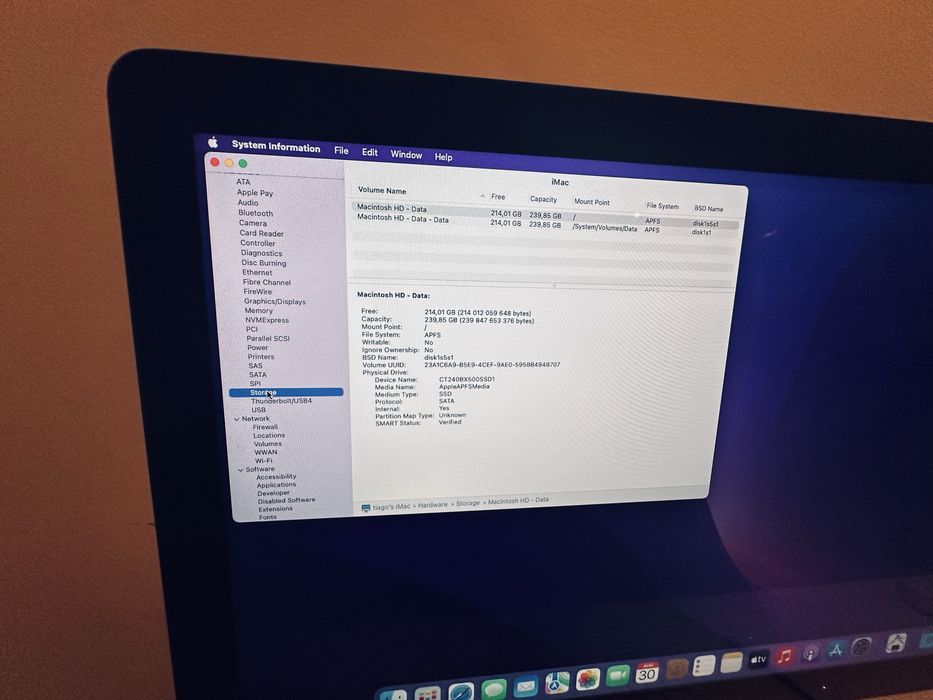Select first Macintosh HD - Data volume row
933x700 pixels.
[x=545, y=215]
